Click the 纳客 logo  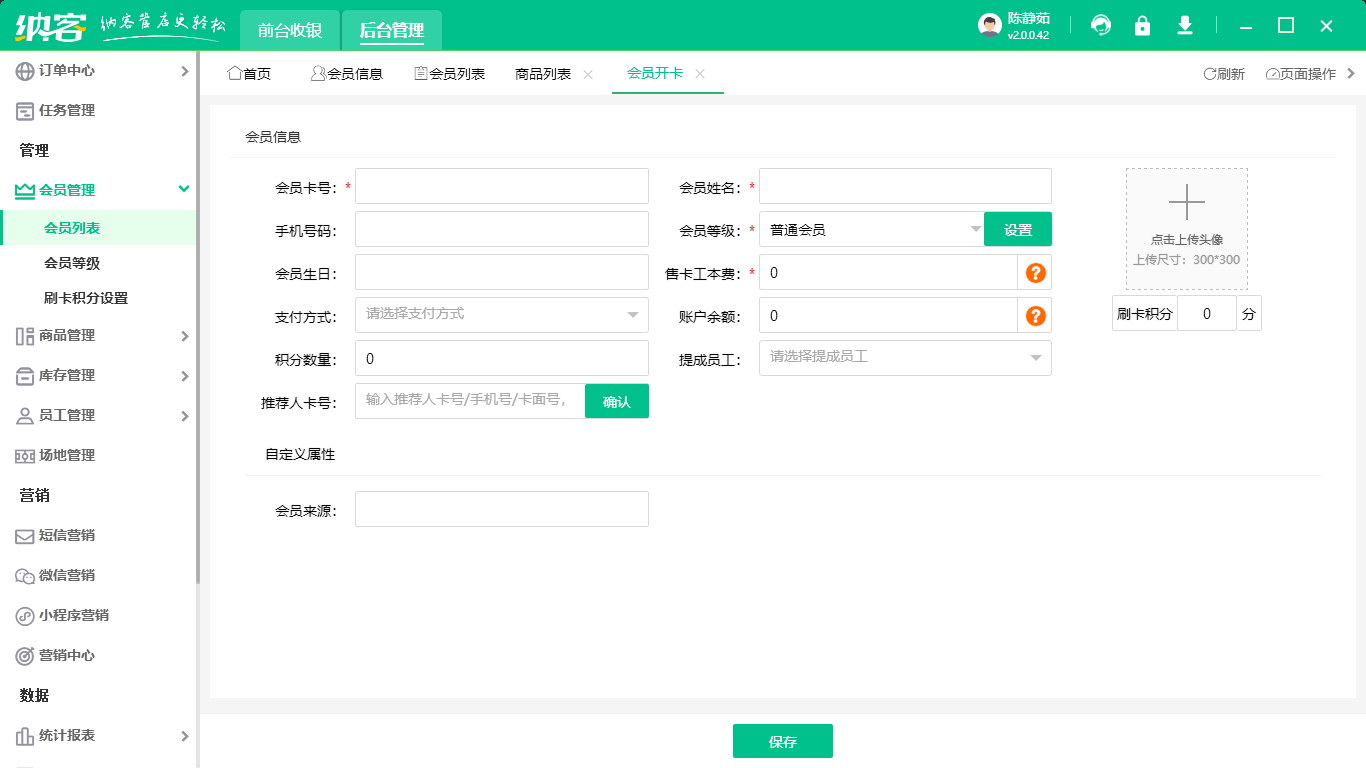pos(51,26)
